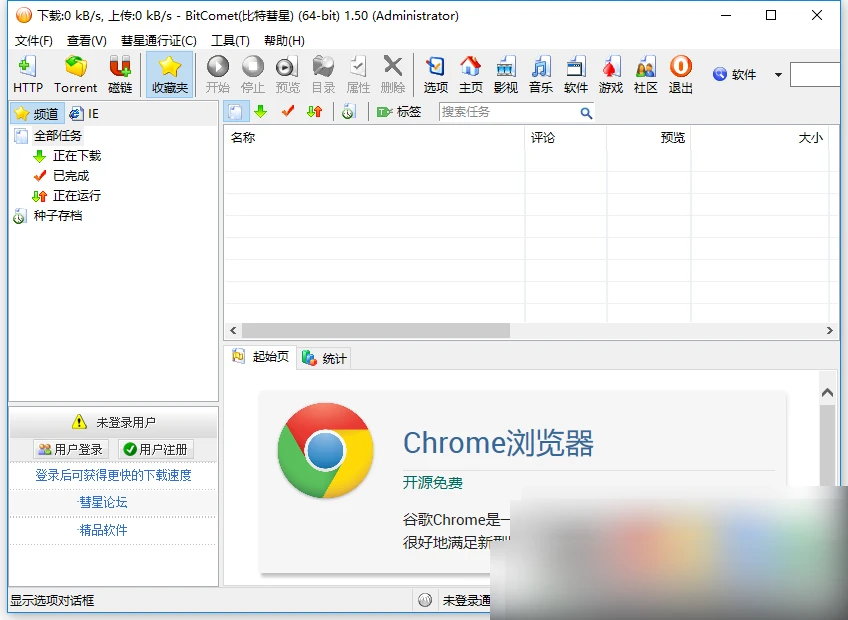This screenshot has width=848, height=620.
Task: Start the selected download task
Action: click(217, 72)
